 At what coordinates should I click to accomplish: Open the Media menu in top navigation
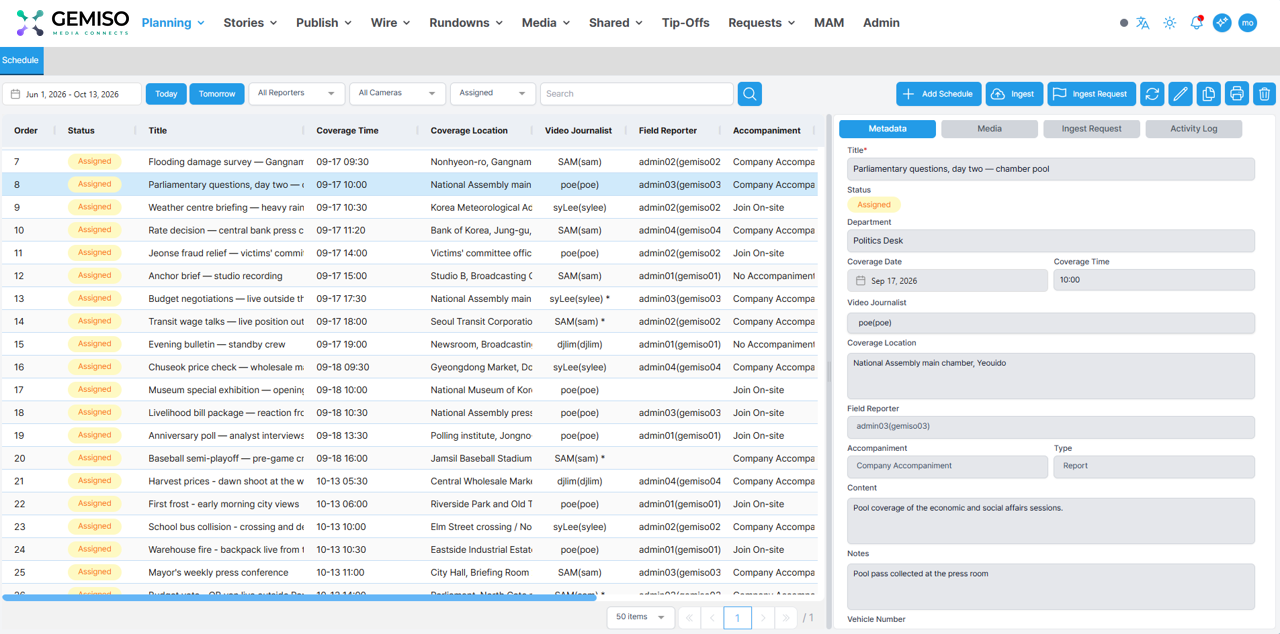[546, 23]
